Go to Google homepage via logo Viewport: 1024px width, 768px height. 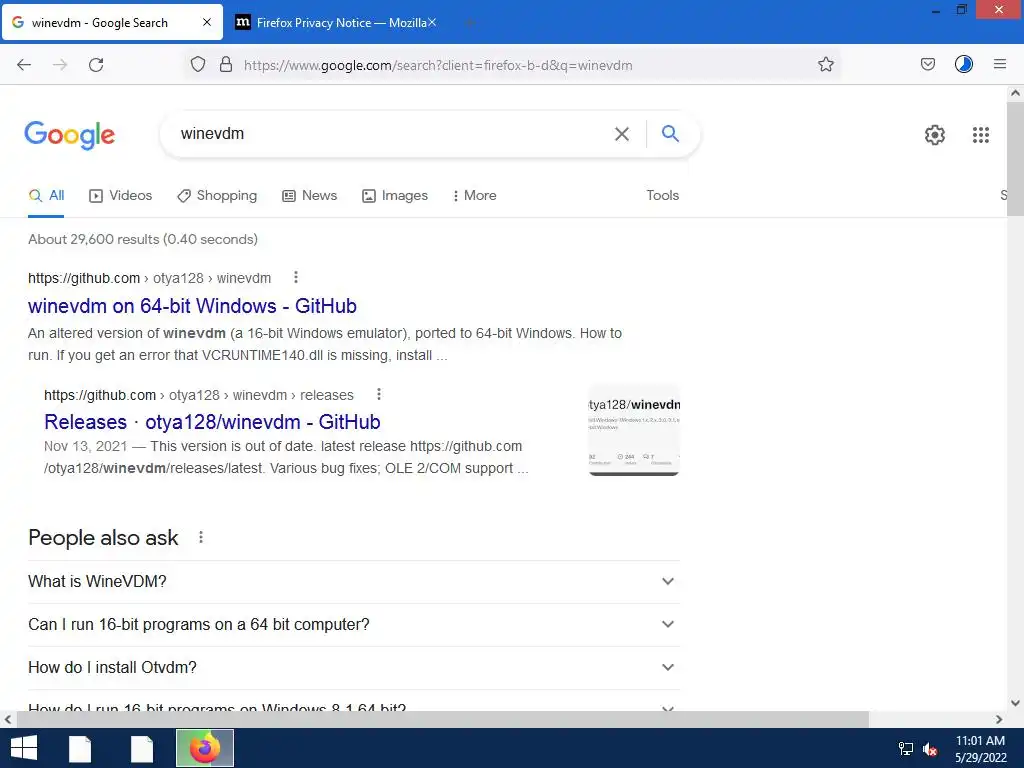tap(69, 135)
